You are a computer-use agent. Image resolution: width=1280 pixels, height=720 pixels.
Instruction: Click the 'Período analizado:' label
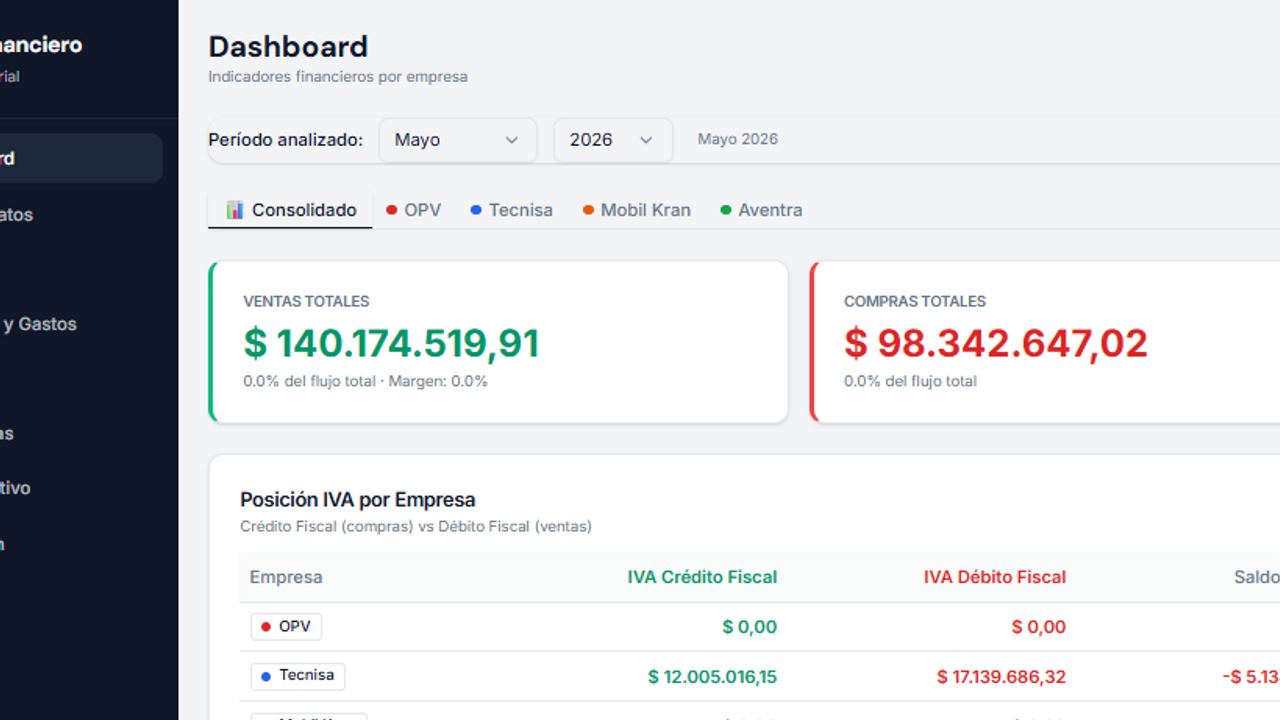coord(286,140)
